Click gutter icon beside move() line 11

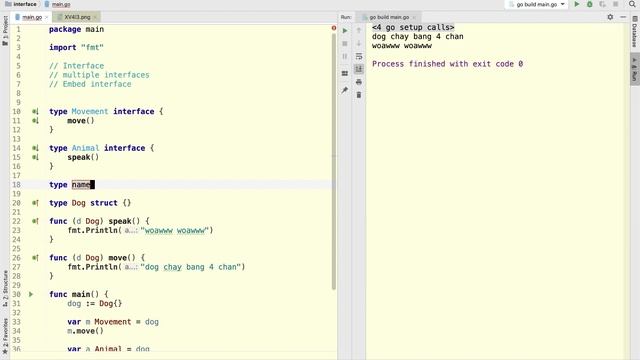pos(36,121)
